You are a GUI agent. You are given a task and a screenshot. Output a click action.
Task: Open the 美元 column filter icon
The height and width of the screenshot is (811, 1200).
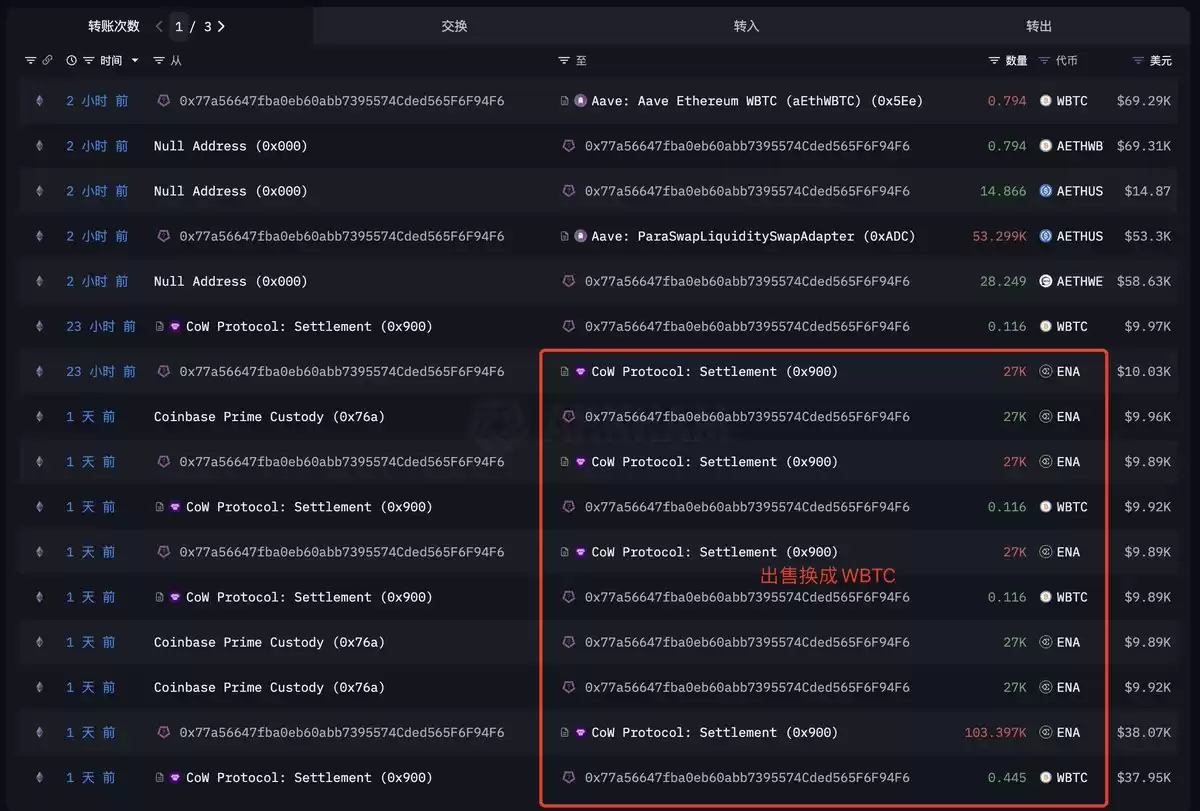point(1138,61)
